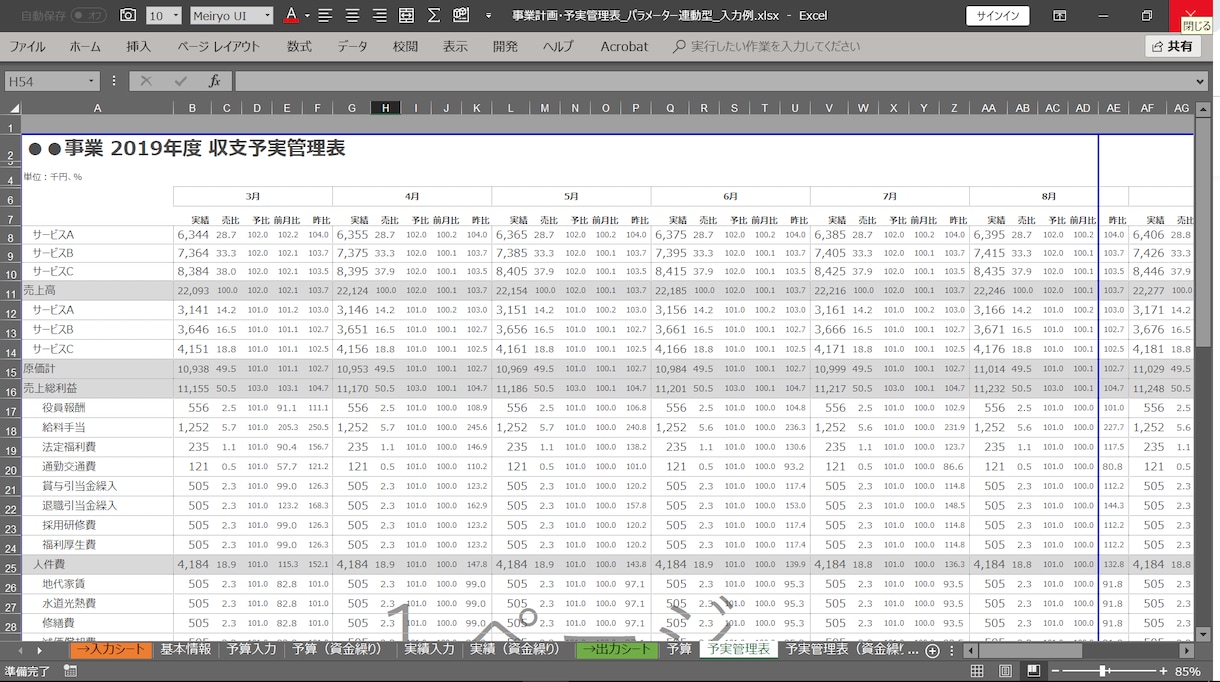Align text right in the quick toolbar
Viewport: 1220px width, 682px height.
(379, 15)
